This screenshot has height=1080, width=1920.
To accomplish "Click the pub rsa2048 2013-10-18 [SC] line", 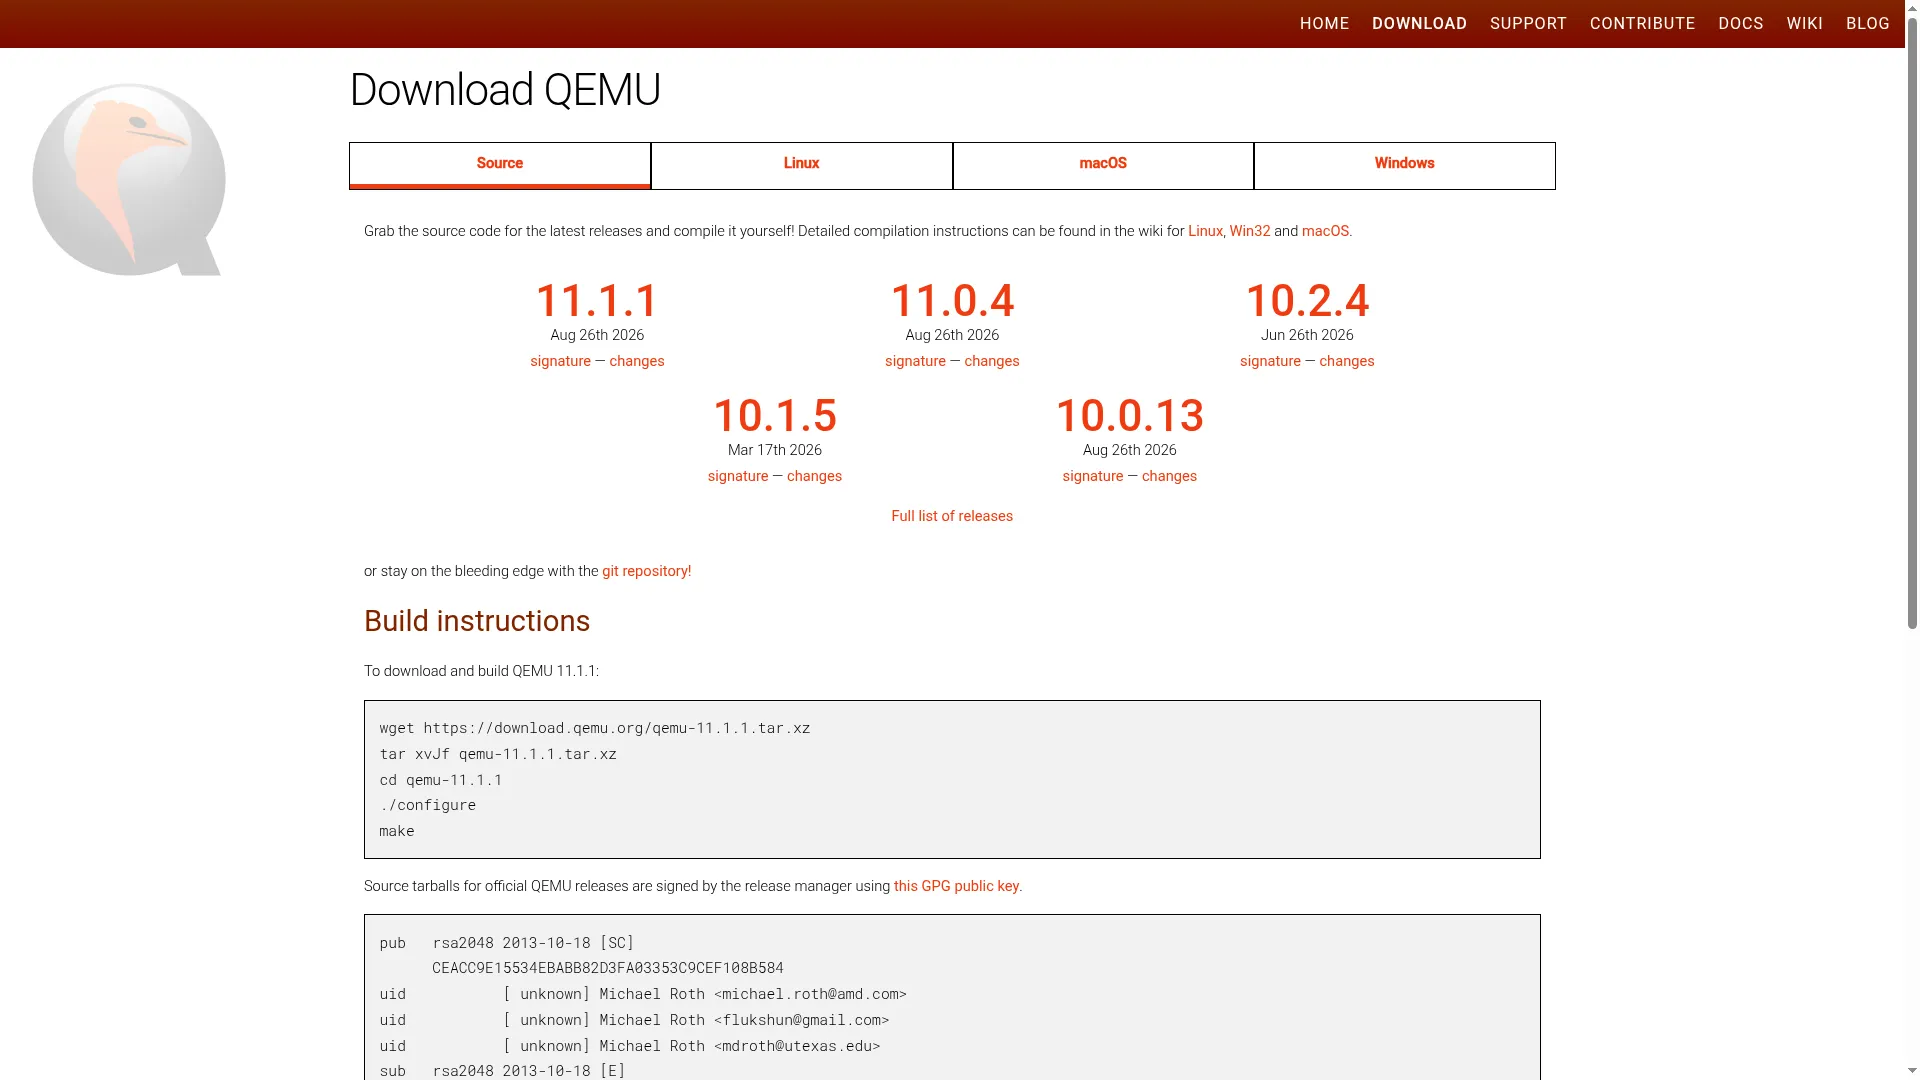I will tap(507, 943).
